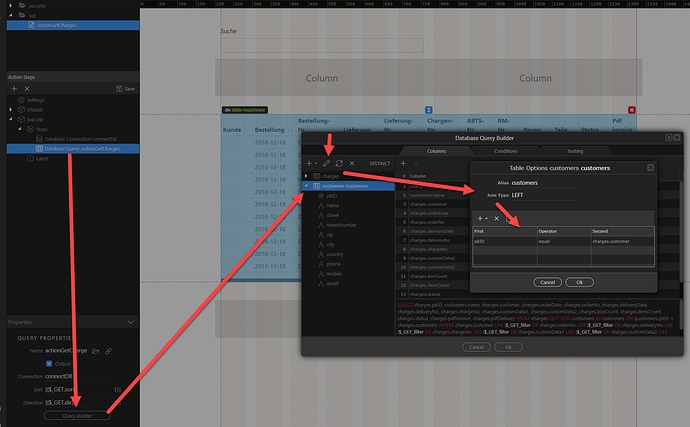Expand the charges table in the tree

point(306,176)
